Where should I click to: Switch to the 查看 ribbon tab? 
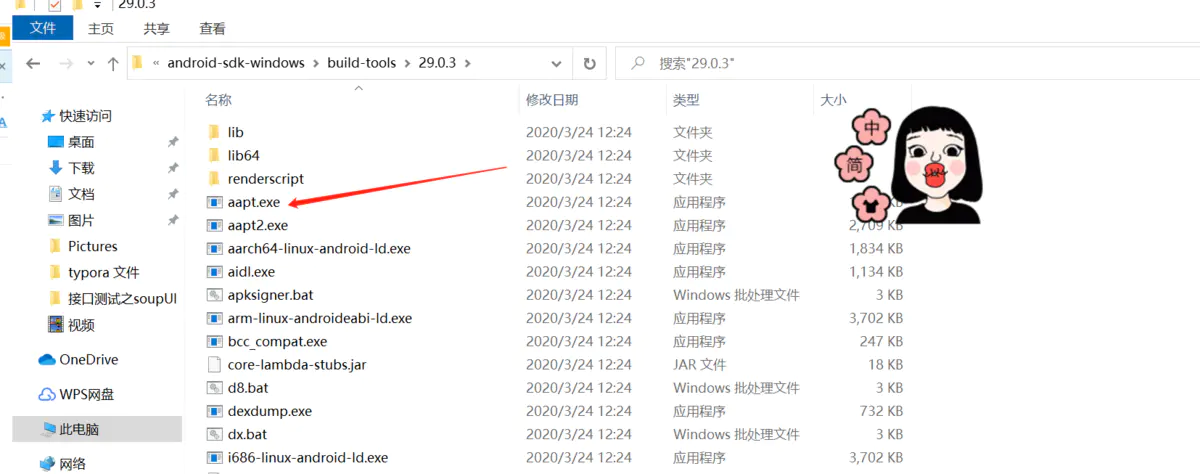pos(212,29)
